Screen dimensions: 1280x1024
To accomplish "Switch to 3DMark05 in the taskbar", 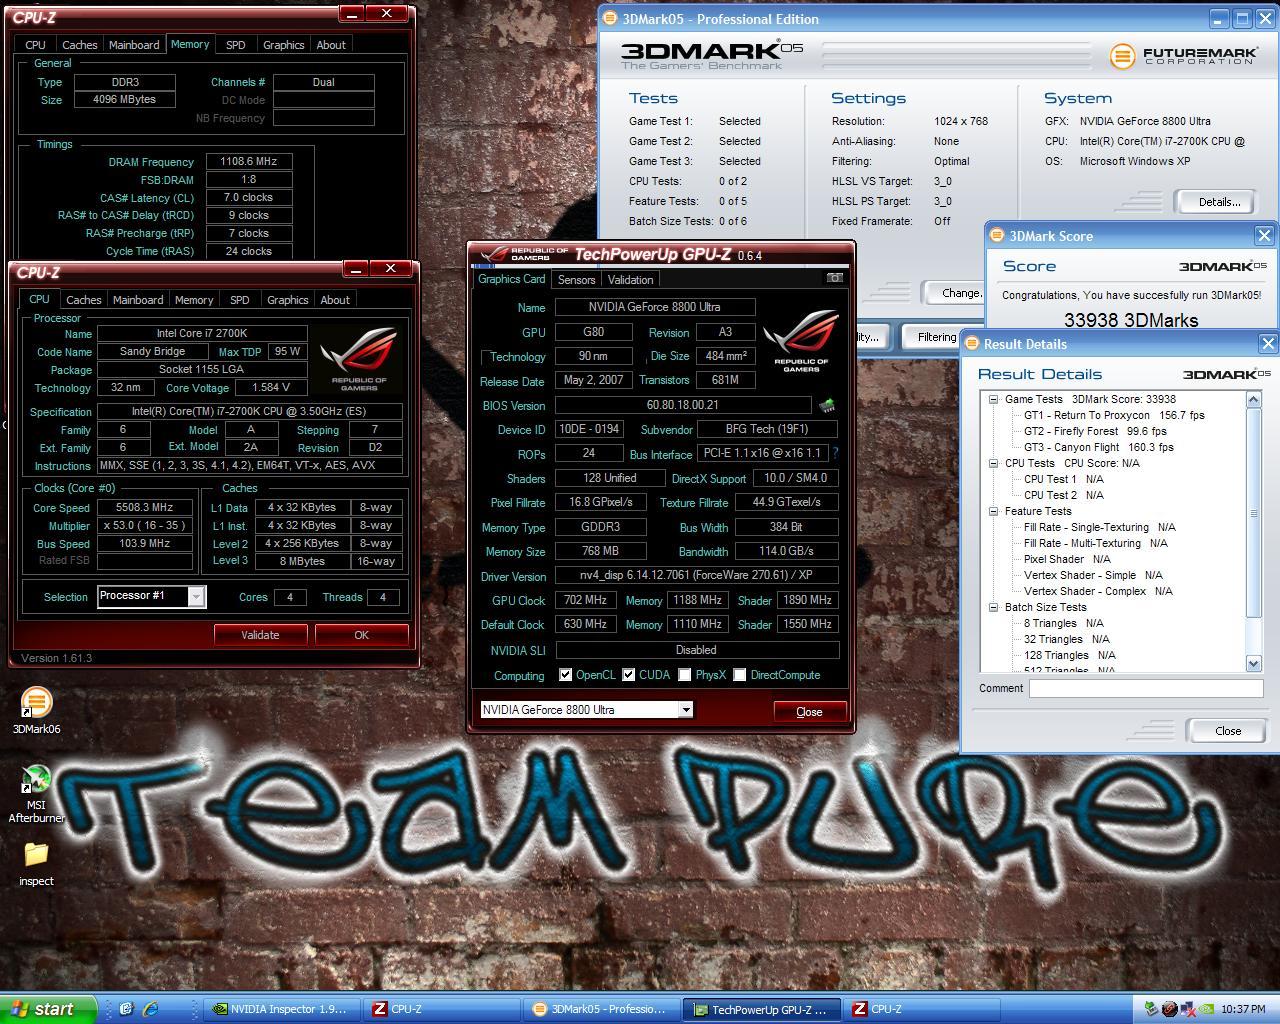I will tap(603, 1009).
